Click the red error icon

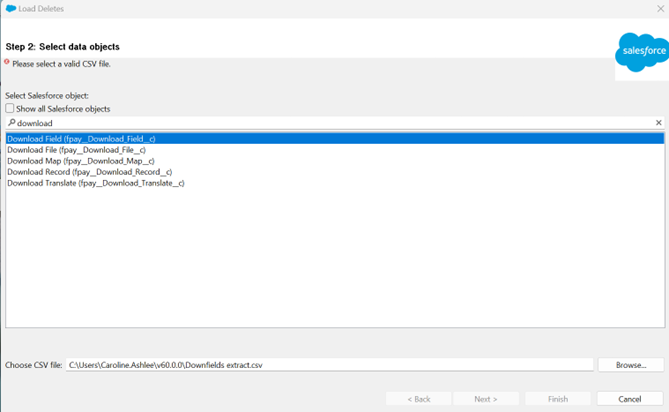(x=7, y=63)
